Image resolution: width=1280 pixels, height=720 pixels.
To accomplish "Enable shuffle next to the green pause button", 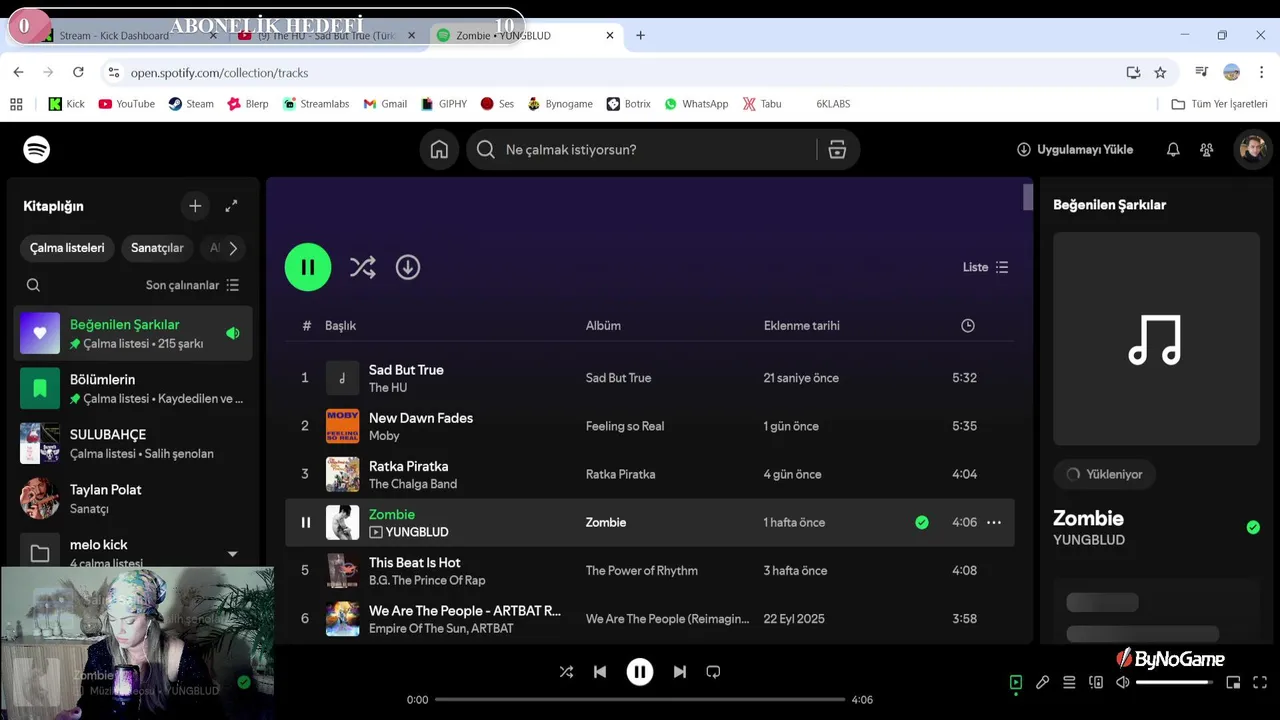I will coord(362,267).
